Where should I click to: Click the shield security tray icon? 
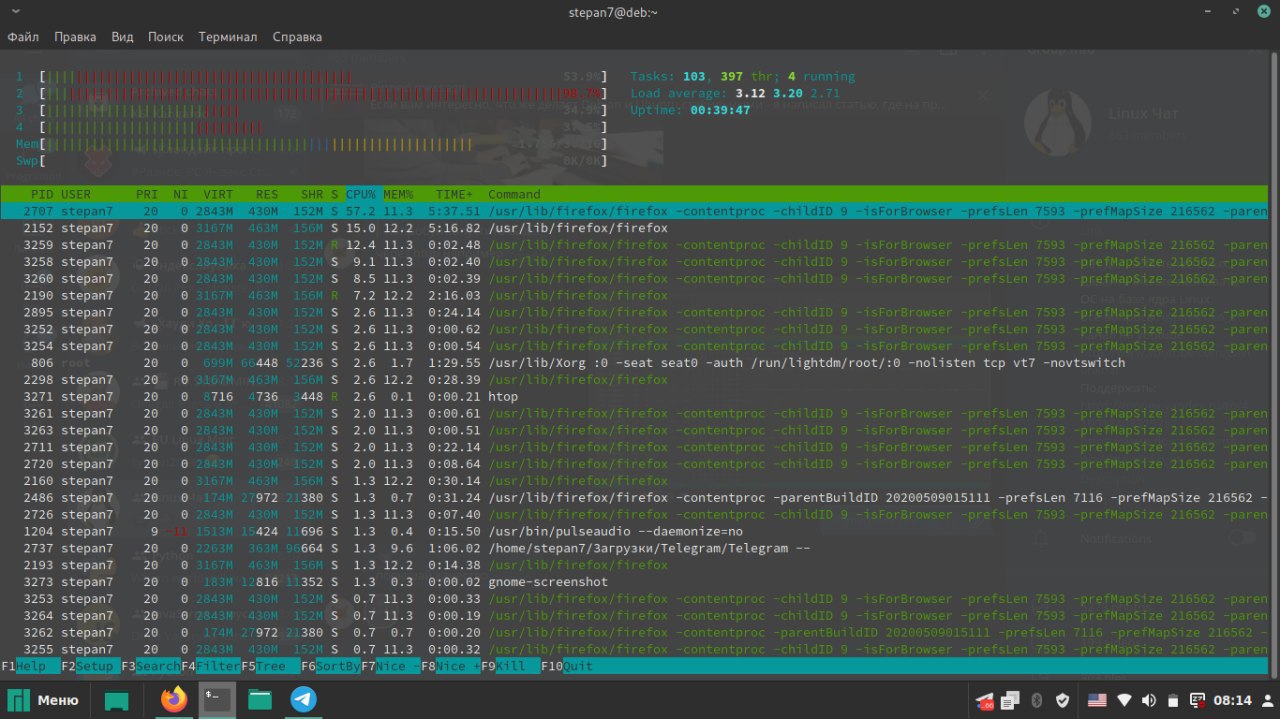(x=1063, y=700)
